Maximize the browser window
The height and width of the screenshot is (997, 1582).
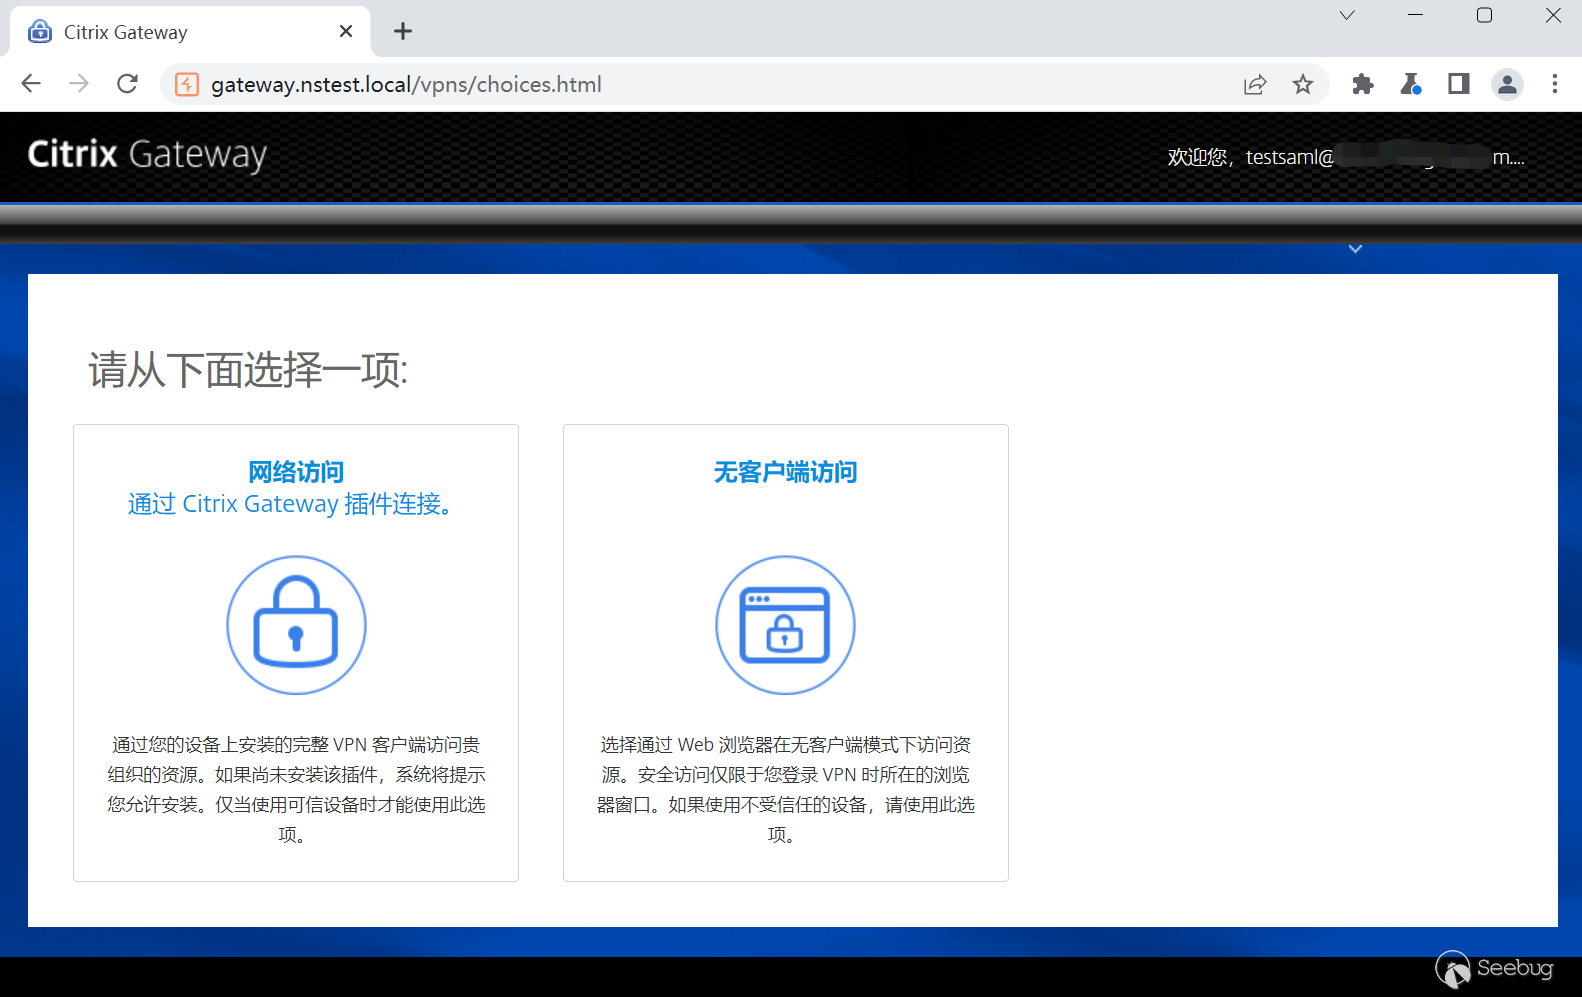click(1484, 15)
